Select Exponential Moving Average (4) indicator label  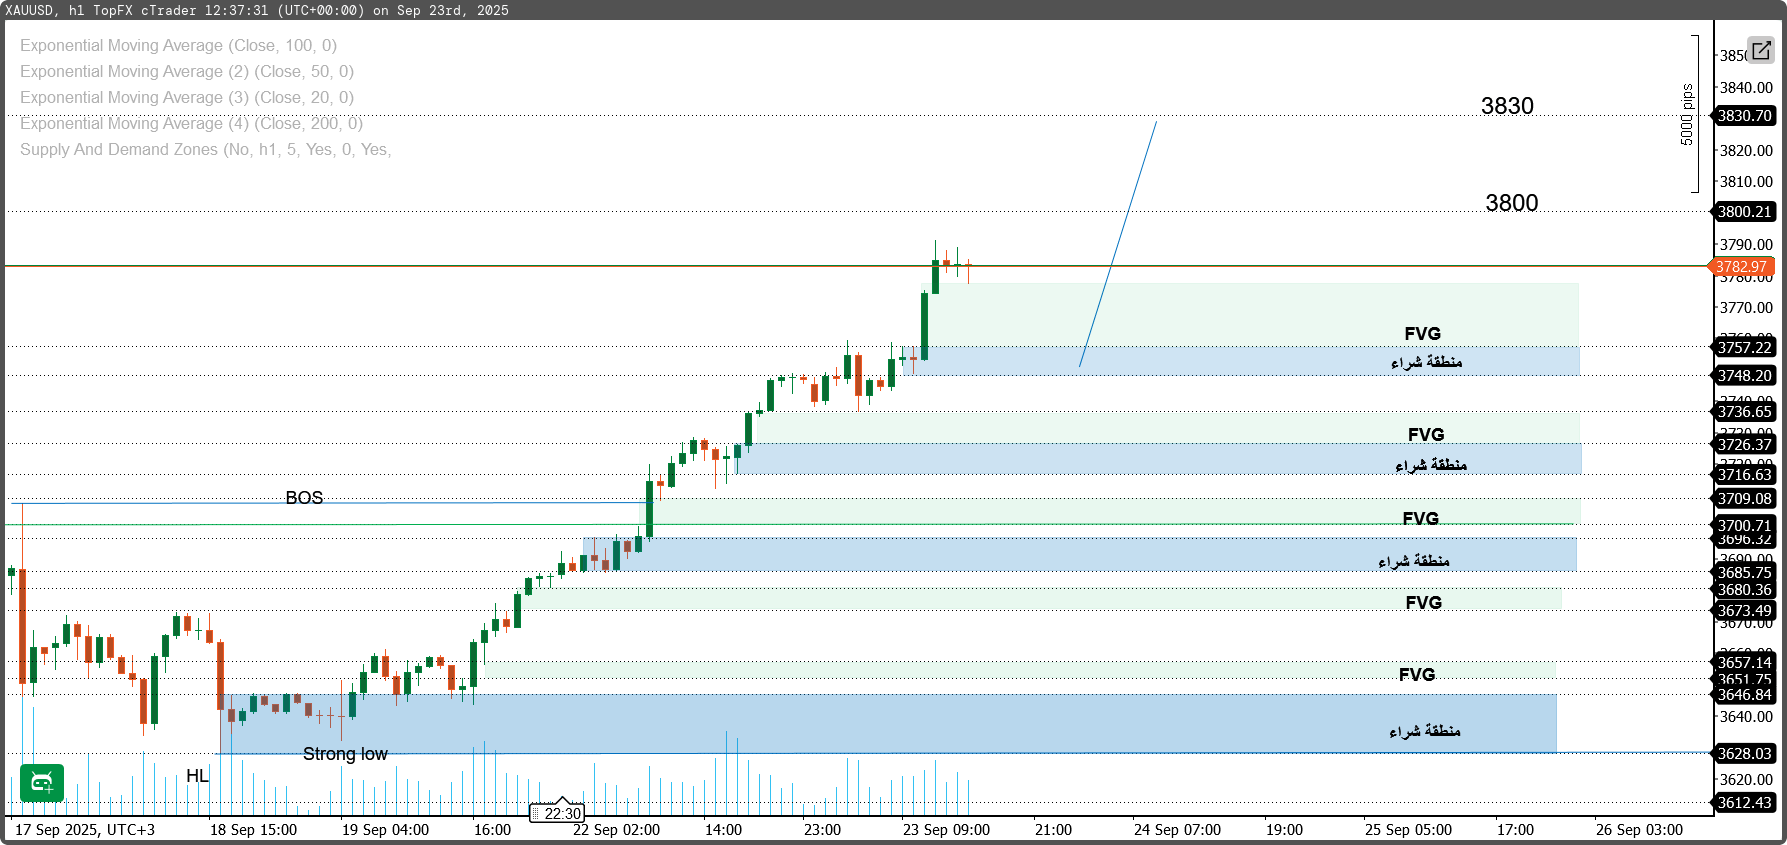point(191,124)
